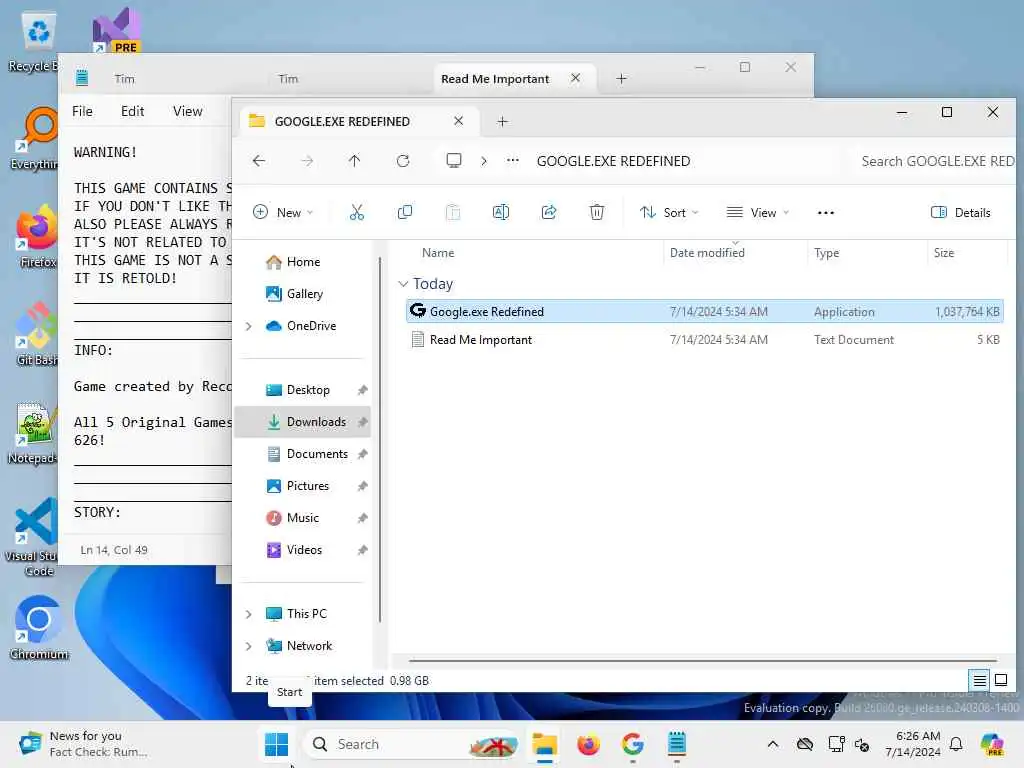Go back with the Explorer back arrow
Viewport: 1024px width, 768px height.
click(x=259, y=161)
